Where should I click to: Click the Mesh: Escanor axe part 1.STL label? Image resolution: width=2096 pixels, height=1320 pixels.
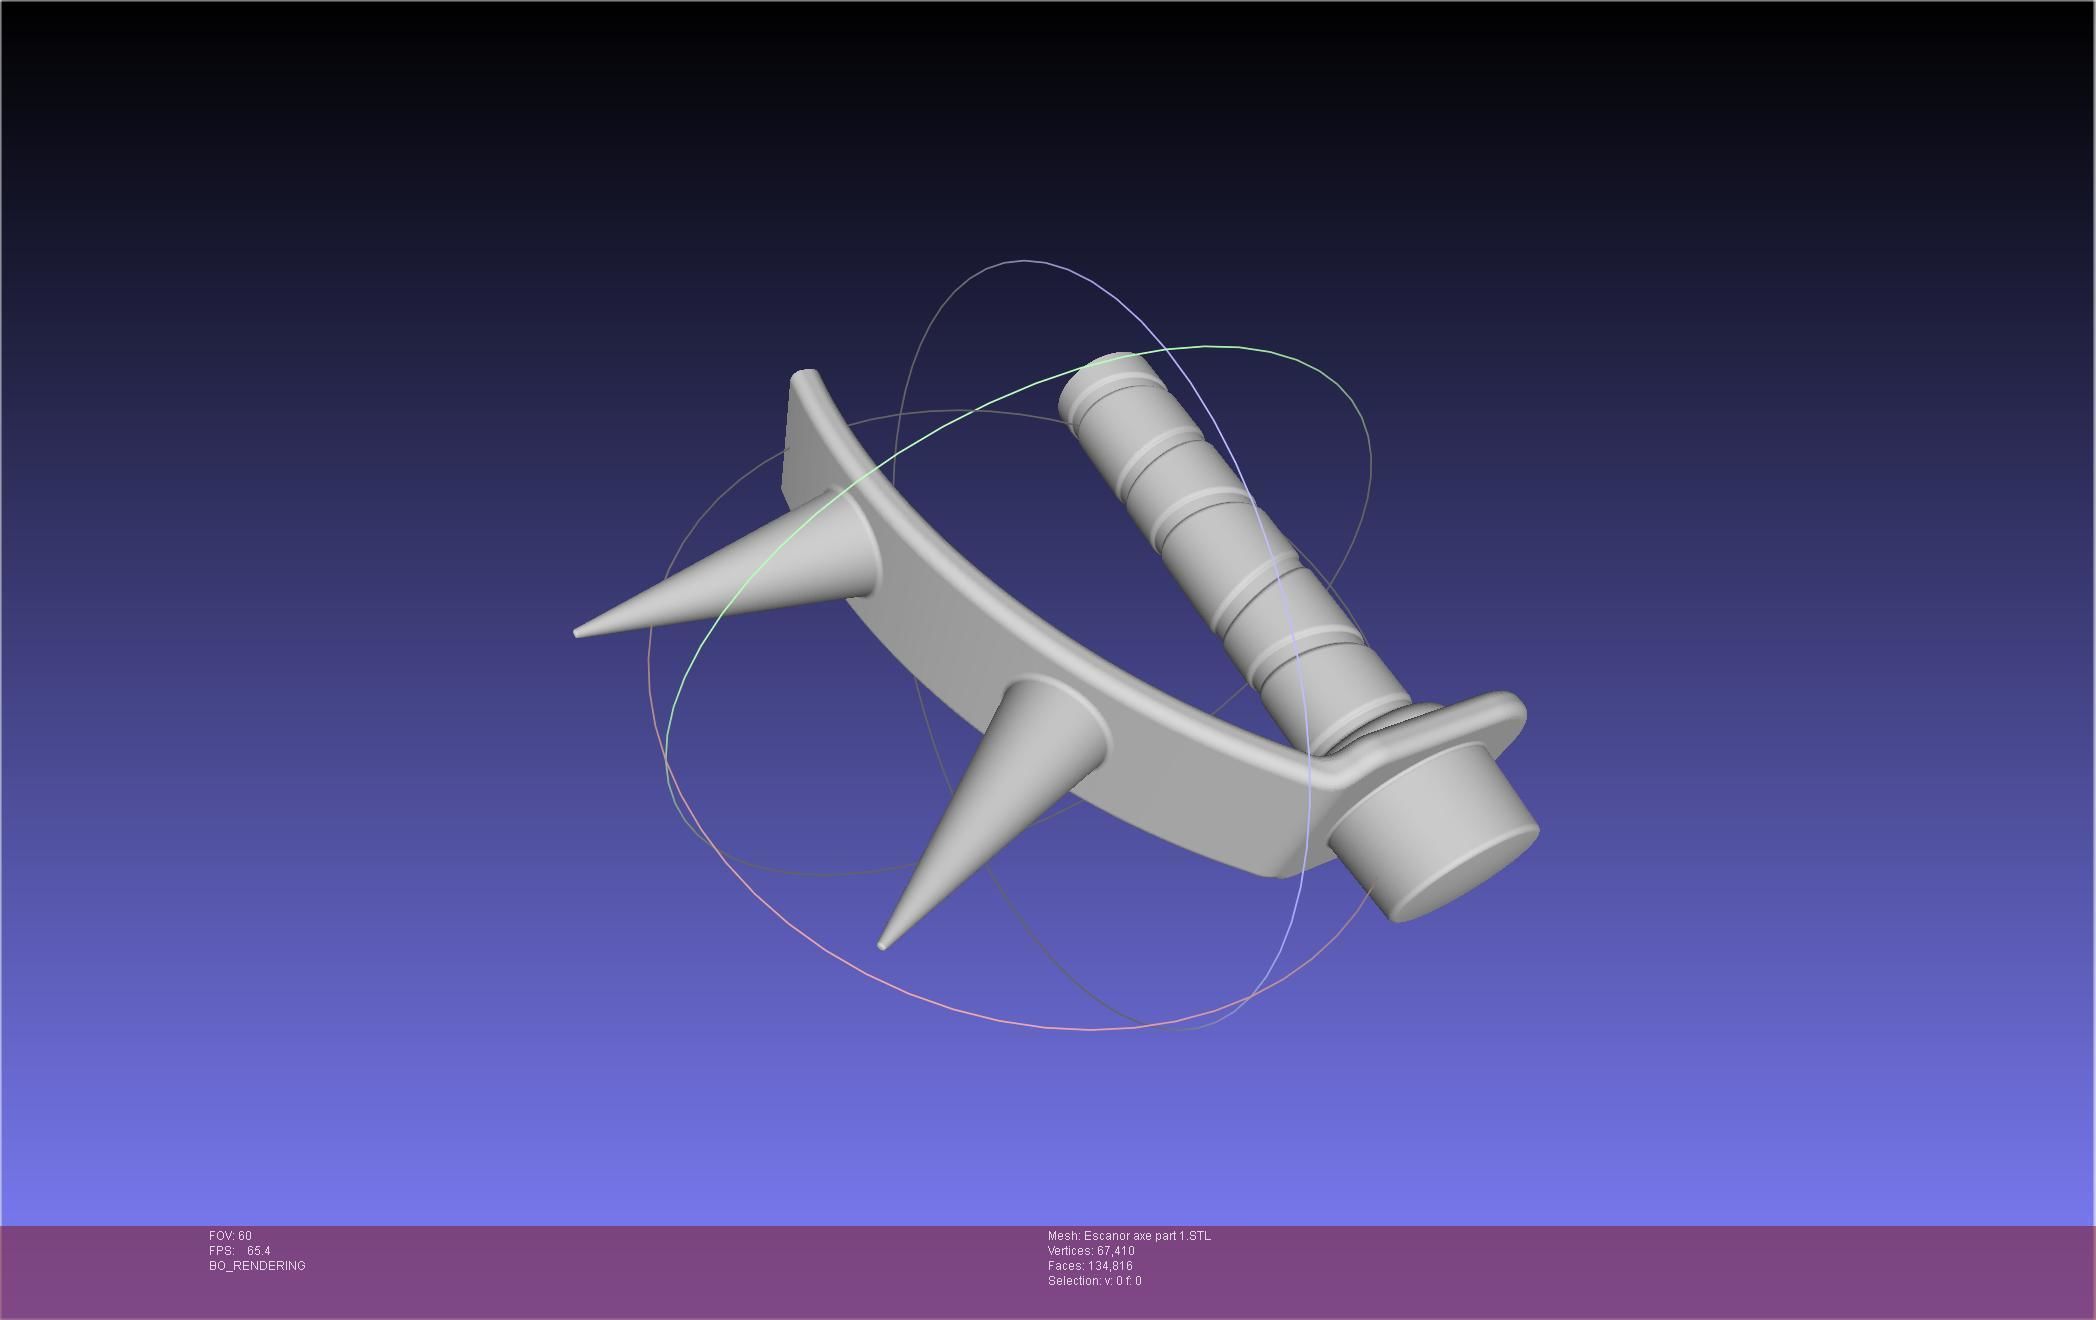coord(1129,1236)
